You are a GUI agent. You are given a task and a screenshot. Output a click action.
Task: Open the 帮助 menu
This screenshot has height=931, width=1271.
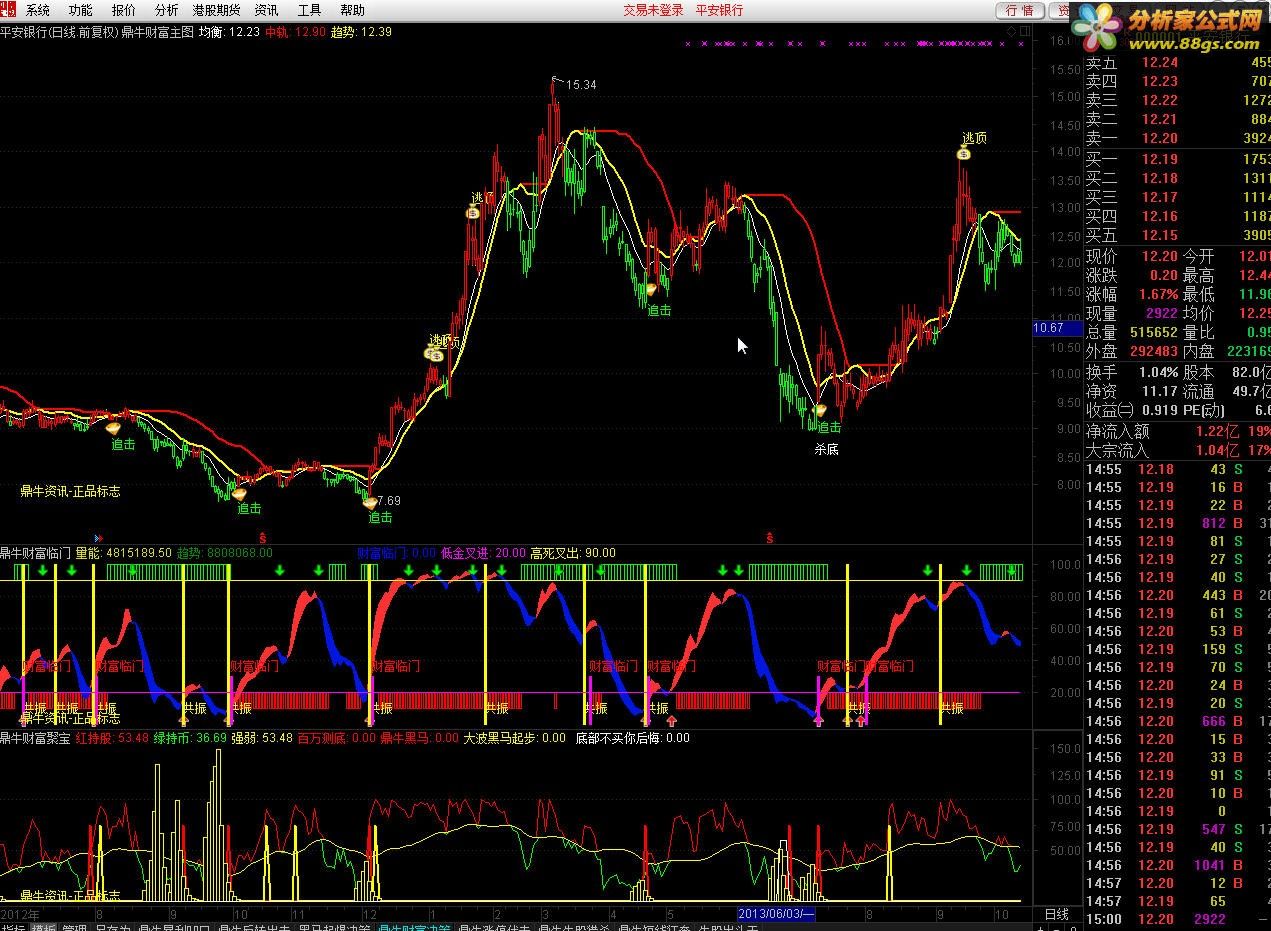[x=352, y=10]
